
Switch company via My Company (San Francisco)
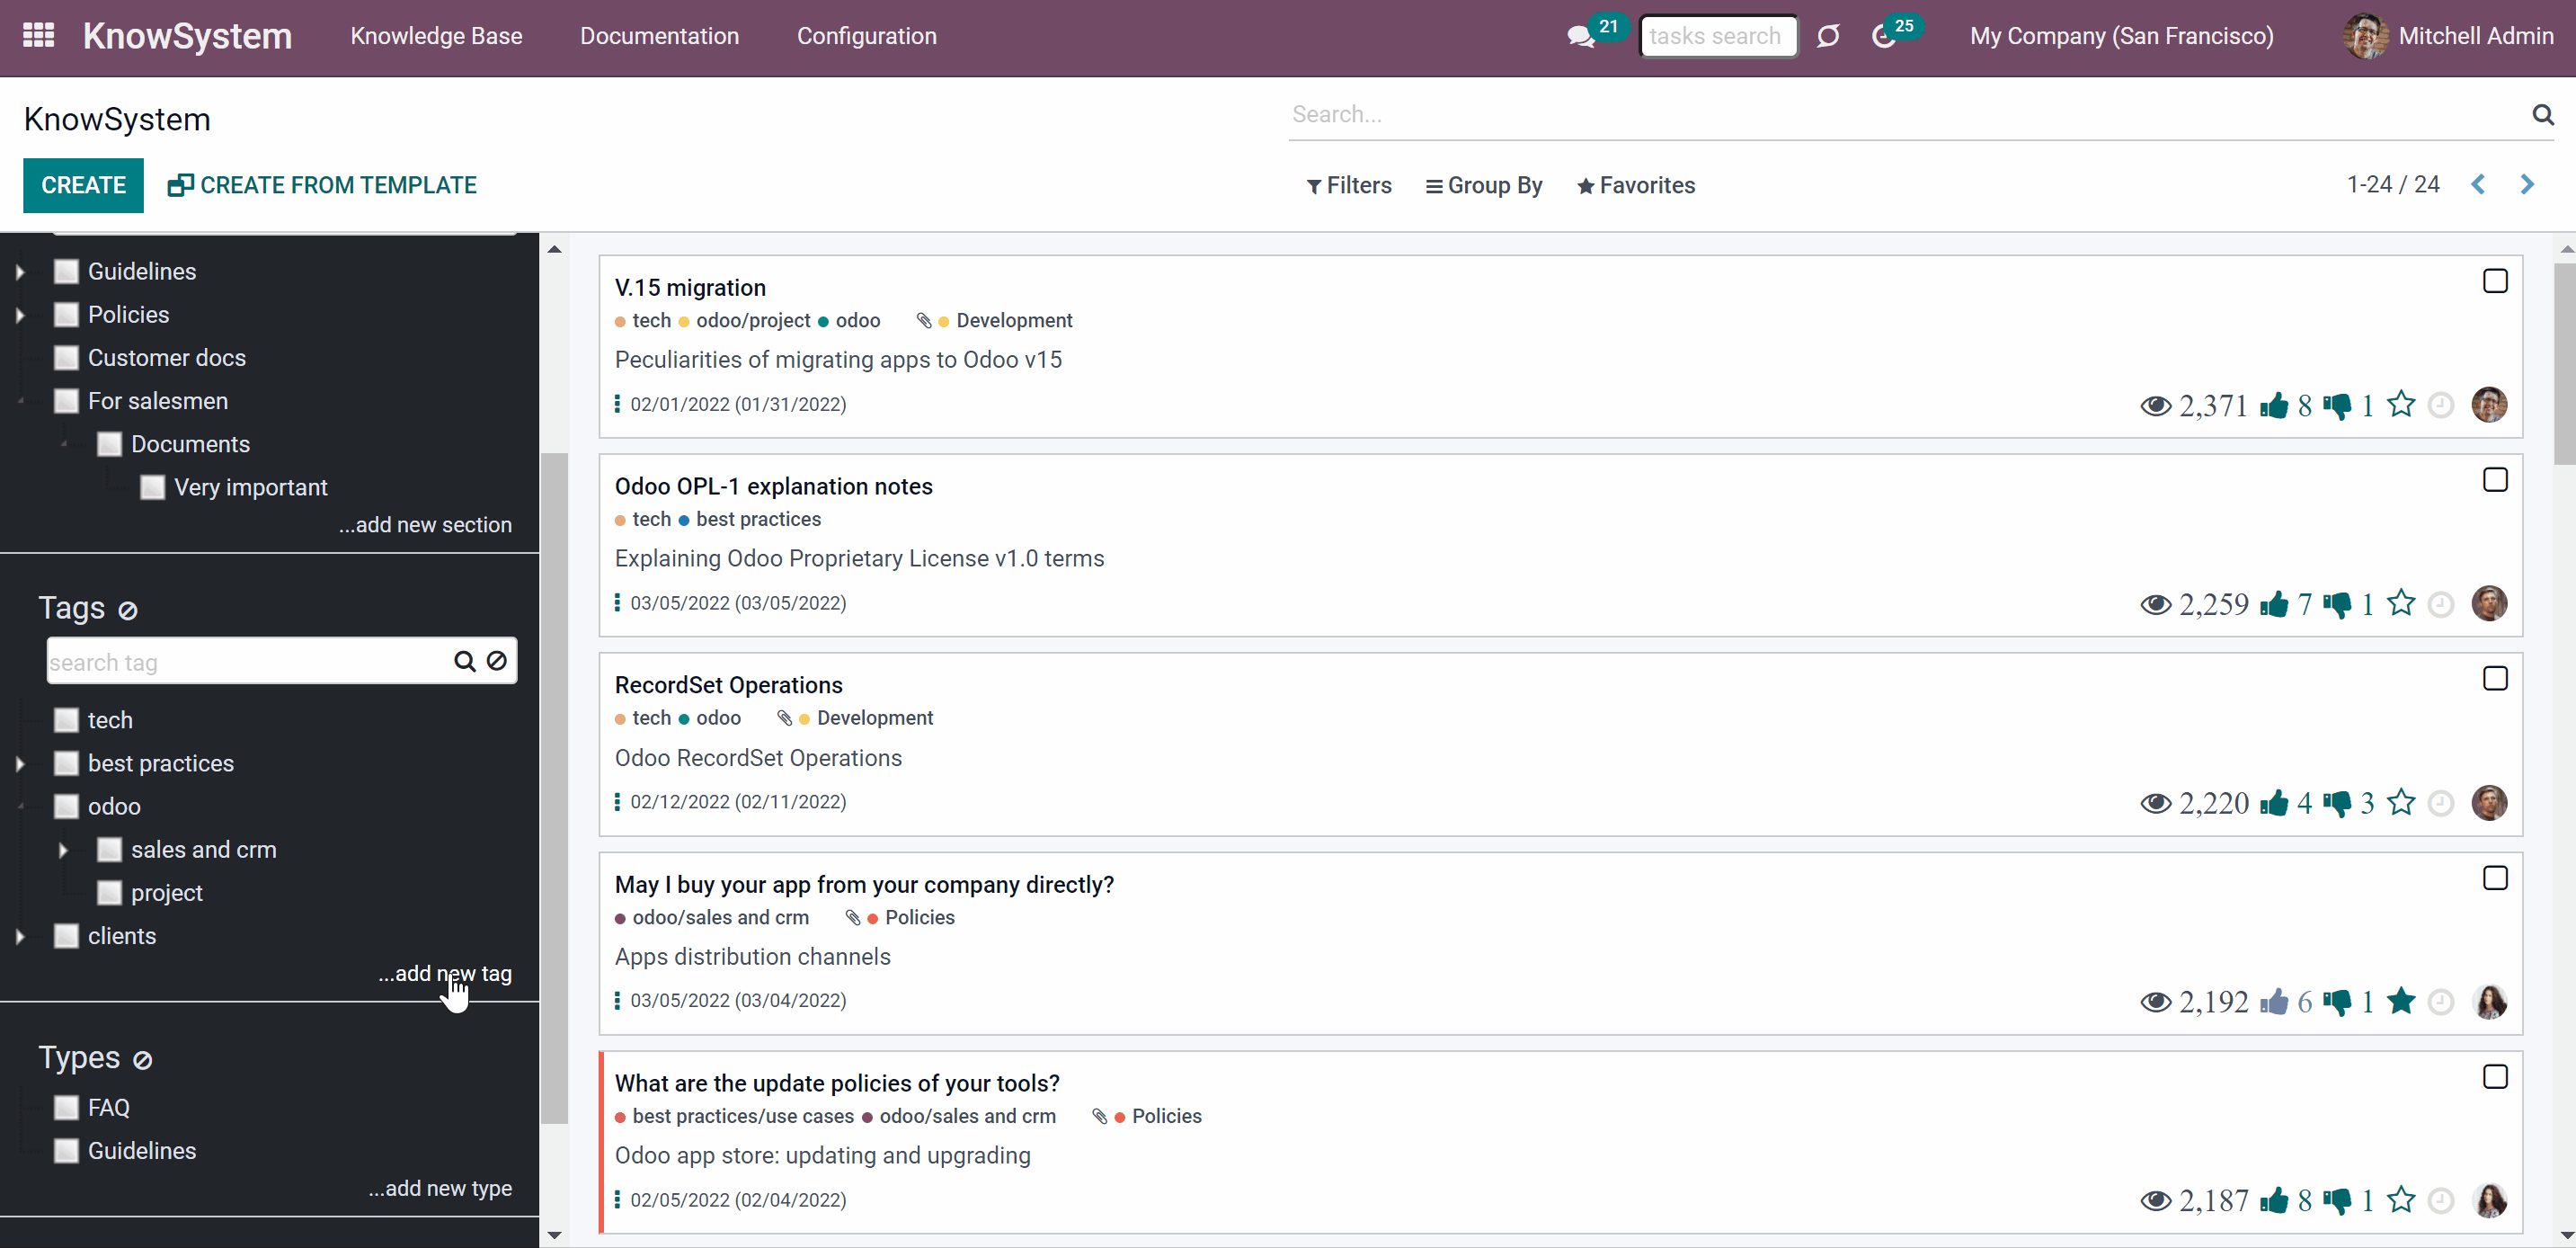(x=2121, y=36)
